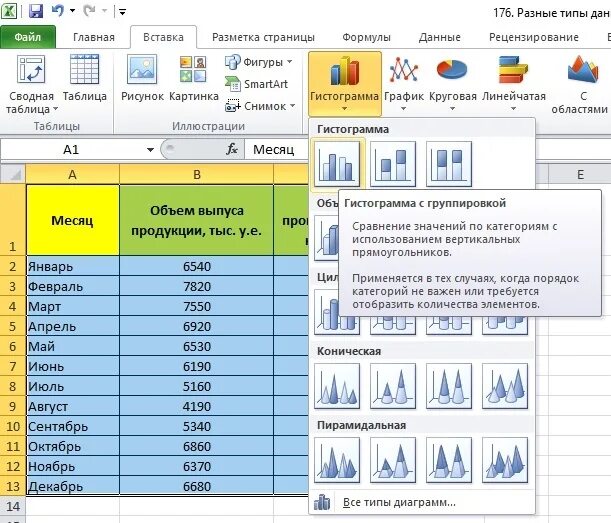Screen dimensions: 611x523
Task: Select 100% stacked cone chart thumbnail
Action: click(449, 386)
